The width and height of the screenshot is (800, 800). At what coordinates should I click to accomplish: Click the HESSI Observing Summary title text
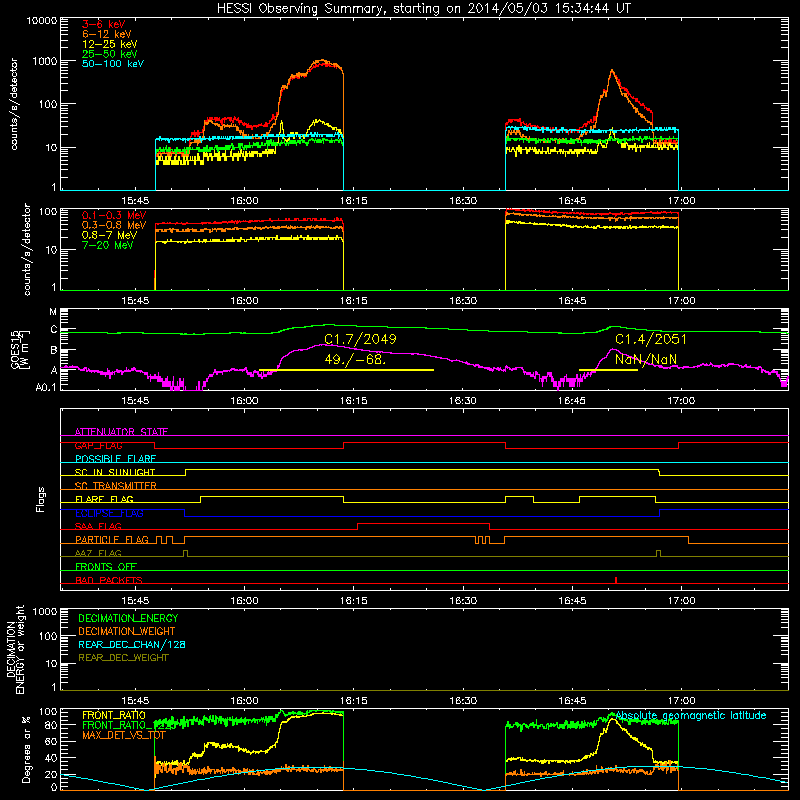coord(424,9)
